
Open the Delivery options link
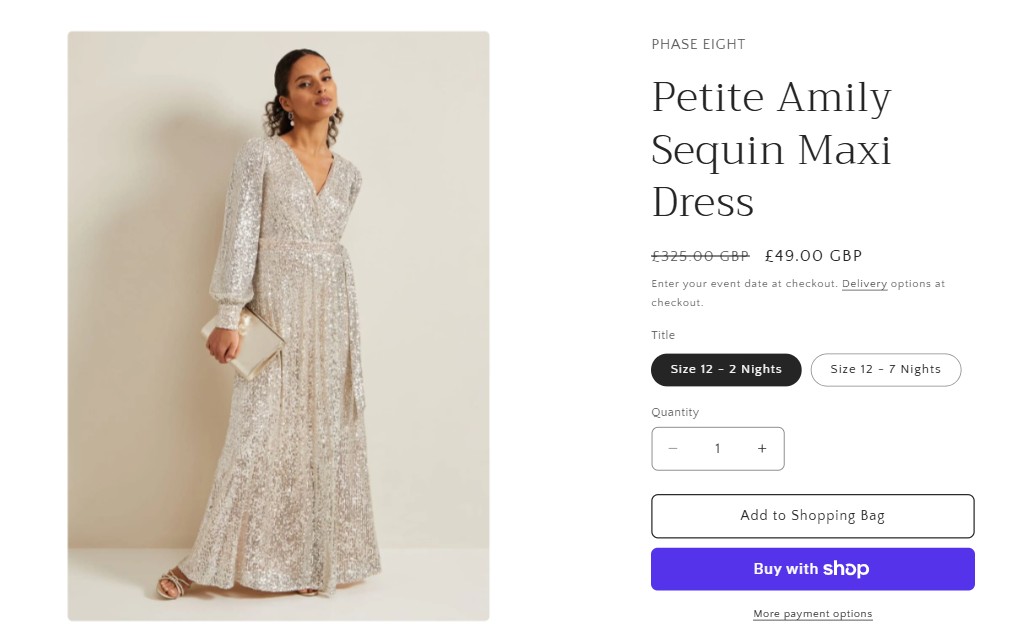(864, 284)
